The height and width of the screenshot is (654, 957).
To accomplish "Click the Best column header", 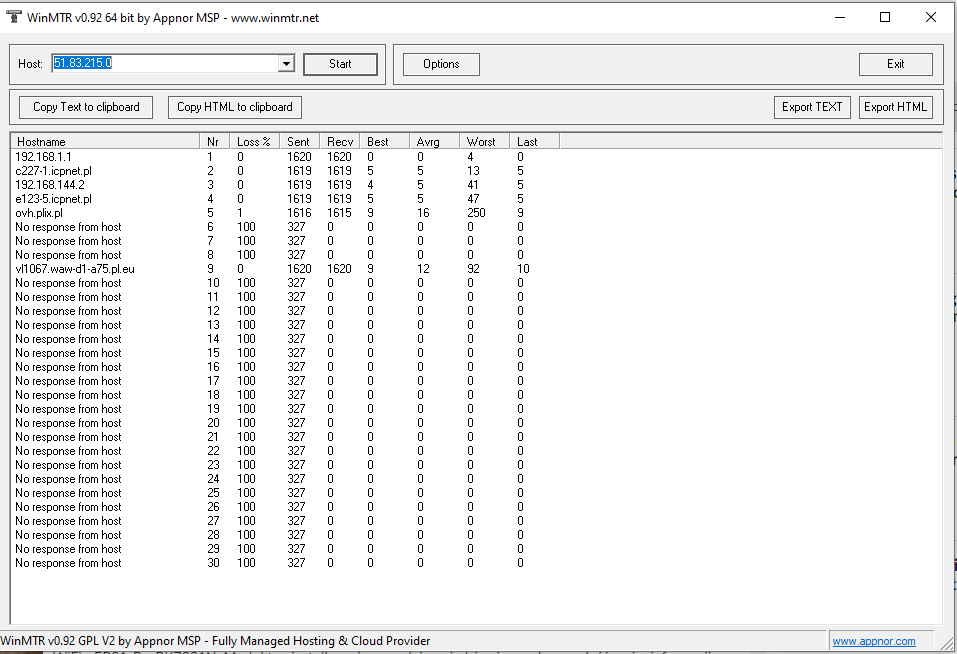I will click(x=385, y=142).
